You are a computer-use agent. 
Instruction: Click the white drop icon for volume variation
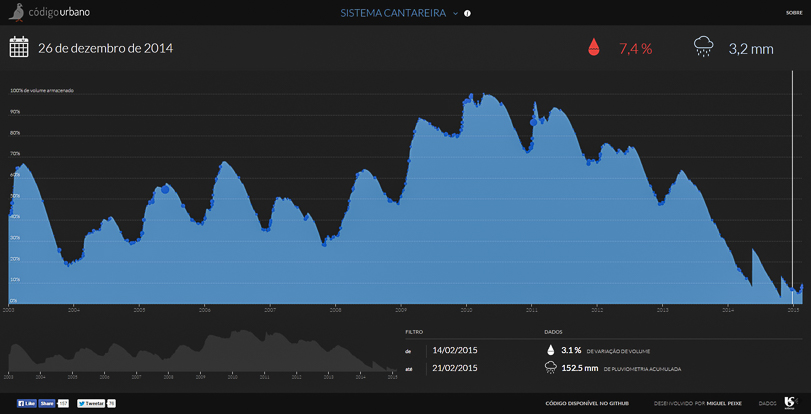(549, 350)
